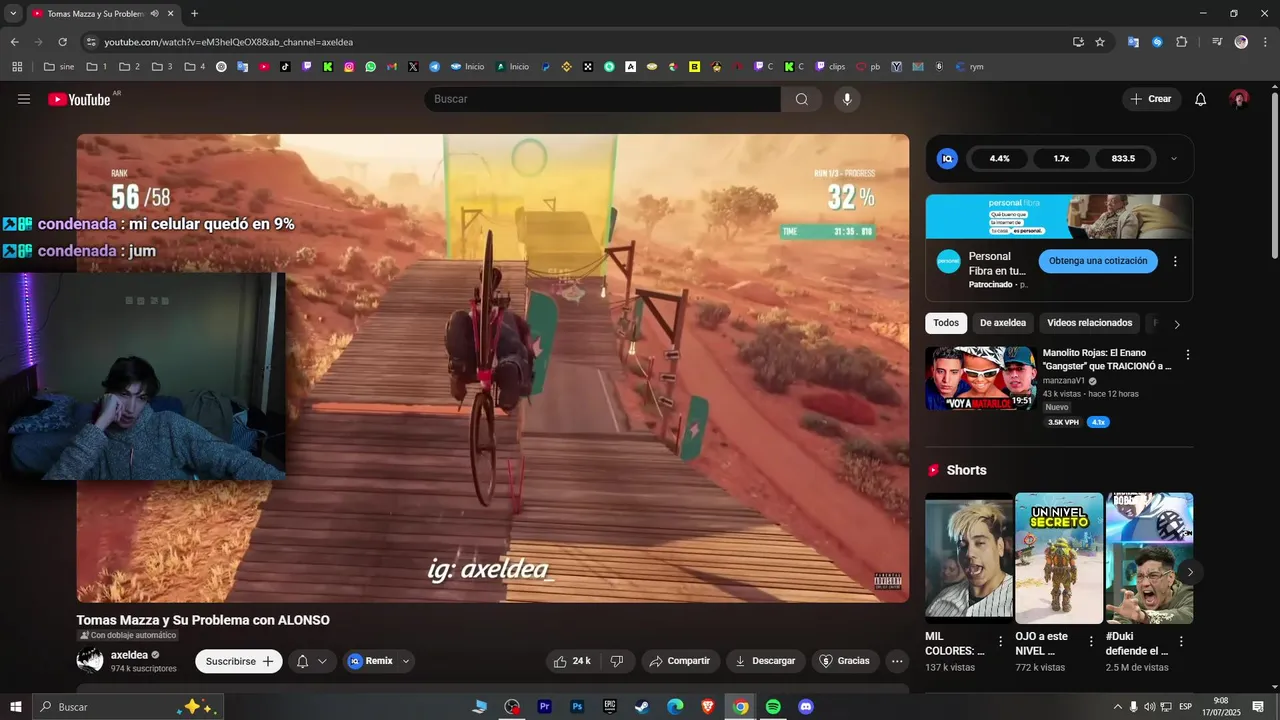Expand the IQ stats panel chevron
The width and height of the screenshot is (1280, 720).
[x=1174, y=159]
